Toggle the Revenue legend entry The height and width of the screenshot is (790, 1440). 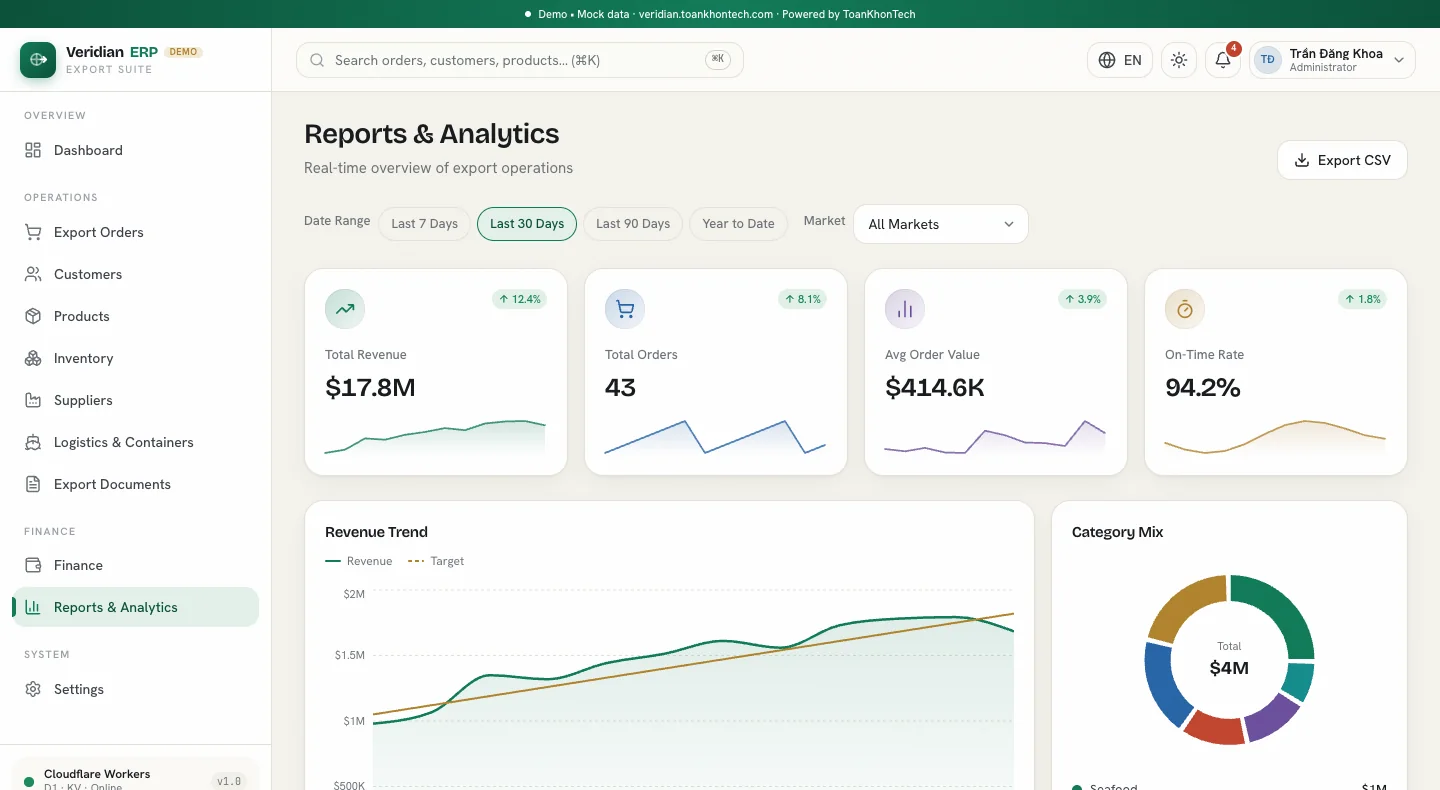click(359, 561)
